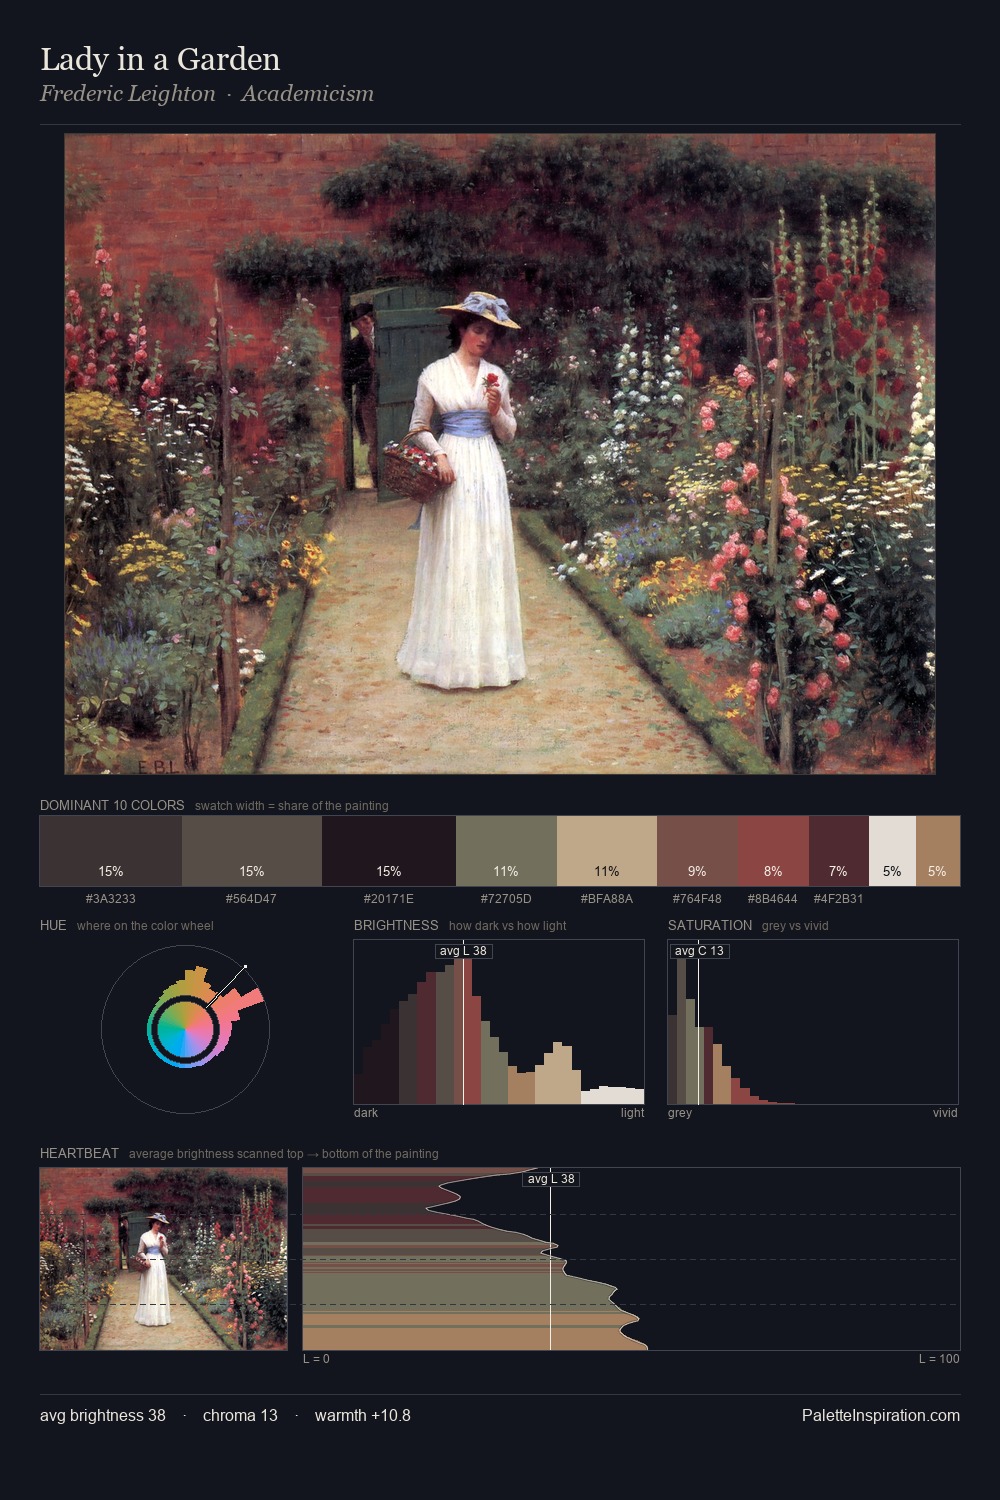This screenshot has height=1500, width=1000.
Task: Click the 'HUE' section heading
Action: pos(53,925)
